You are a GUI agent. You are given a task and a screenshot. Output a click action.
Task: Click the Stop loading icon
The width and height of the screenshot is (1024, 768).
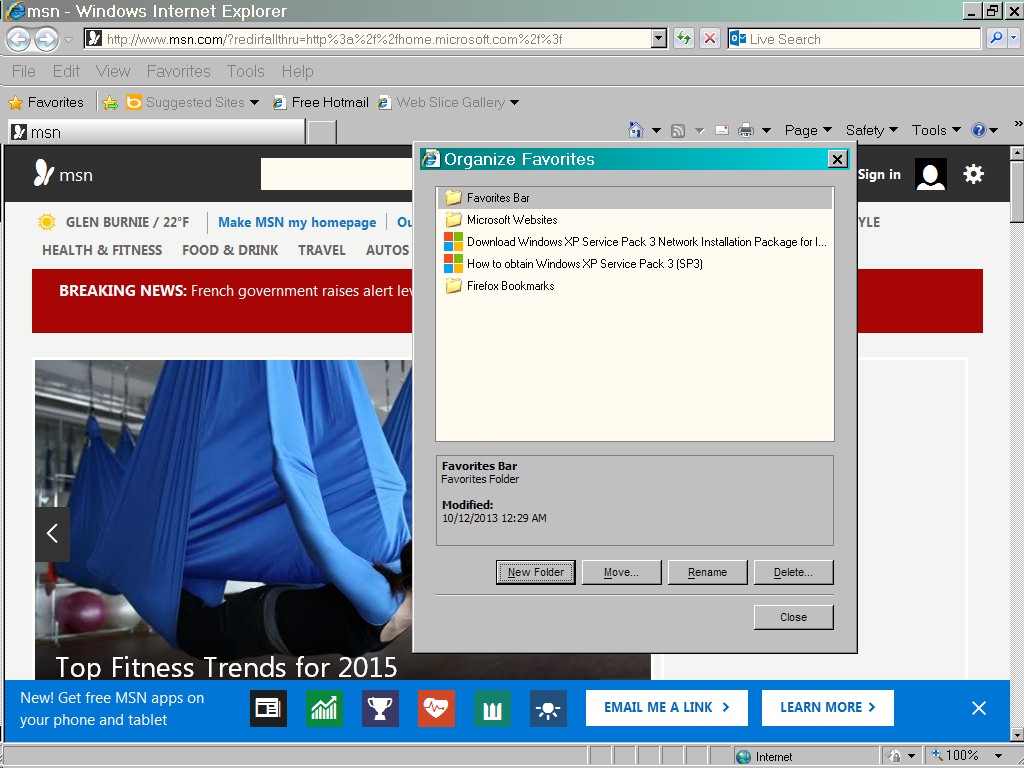click(710, 39)
